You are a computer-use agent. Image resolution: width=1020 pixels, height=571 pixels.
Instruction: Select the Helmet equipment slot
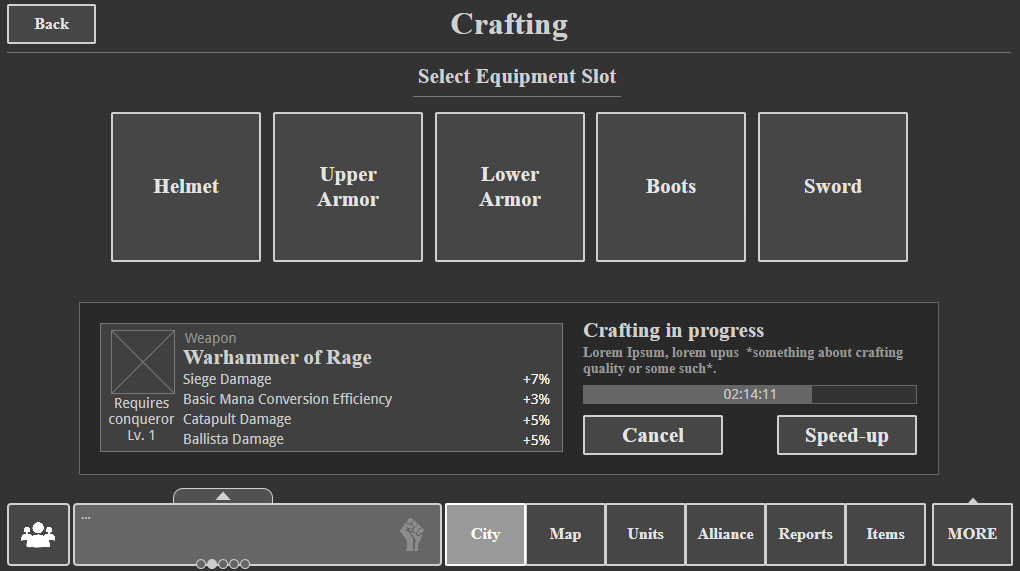pos(186,187)
